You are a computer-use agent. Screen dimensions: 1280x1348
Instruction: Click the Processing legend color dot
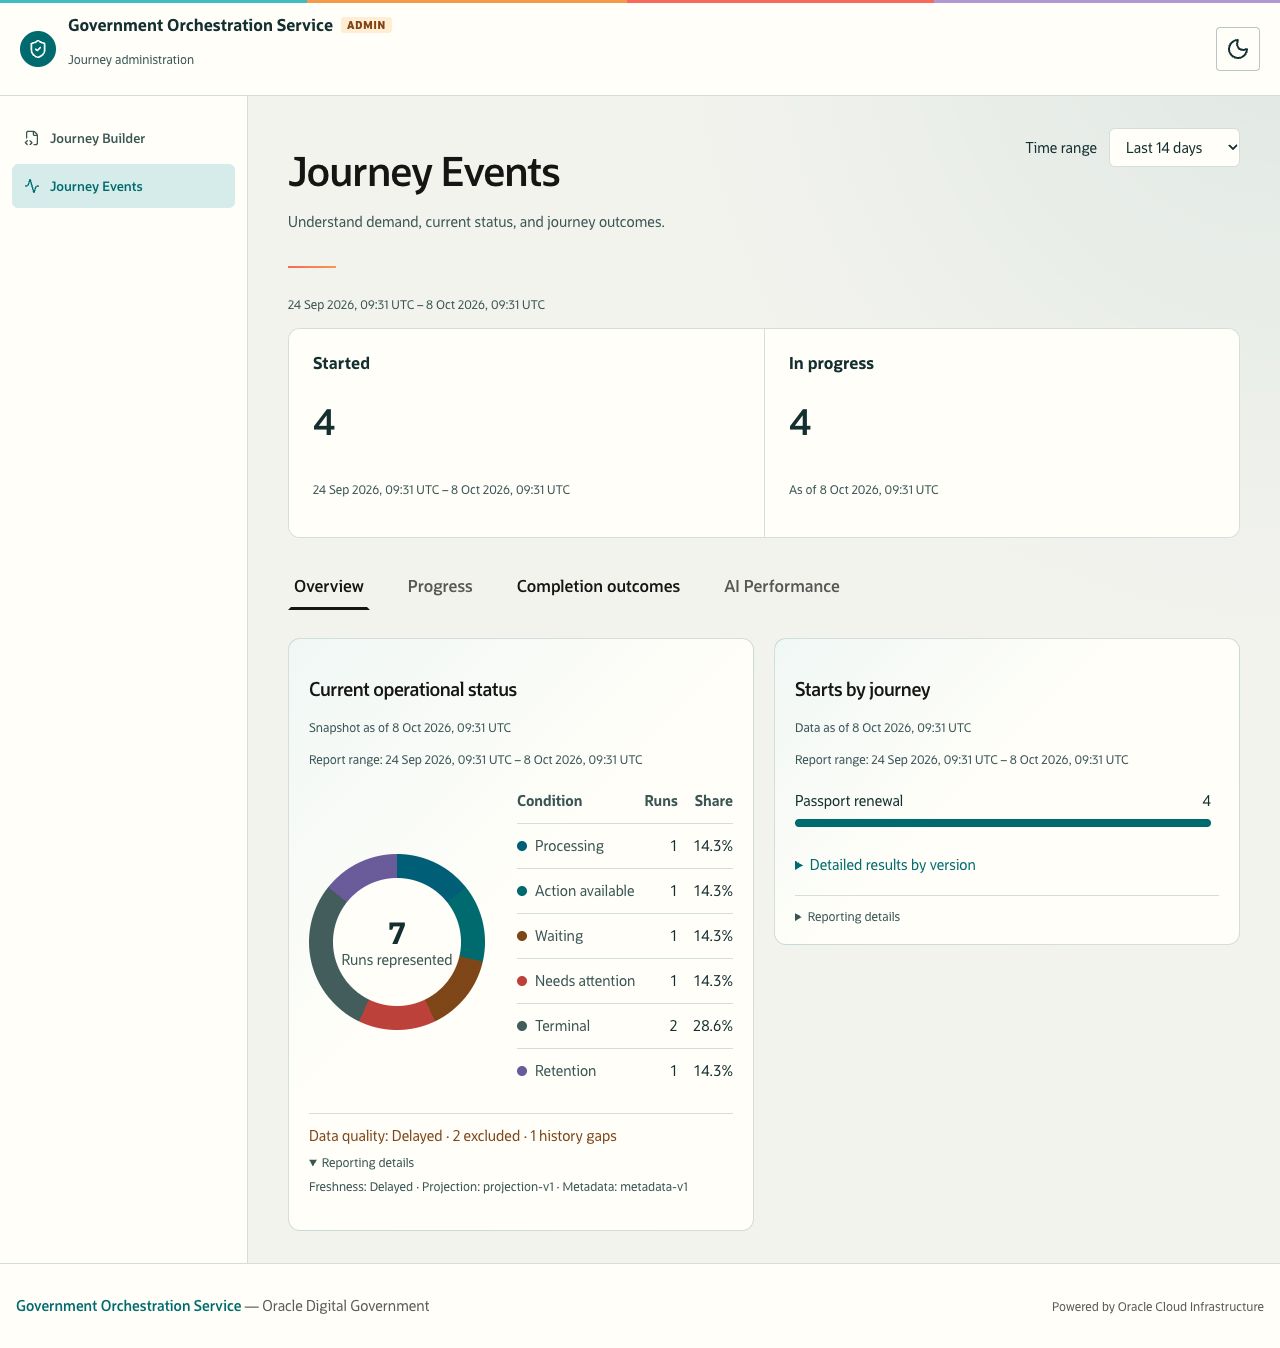(522, 846)
